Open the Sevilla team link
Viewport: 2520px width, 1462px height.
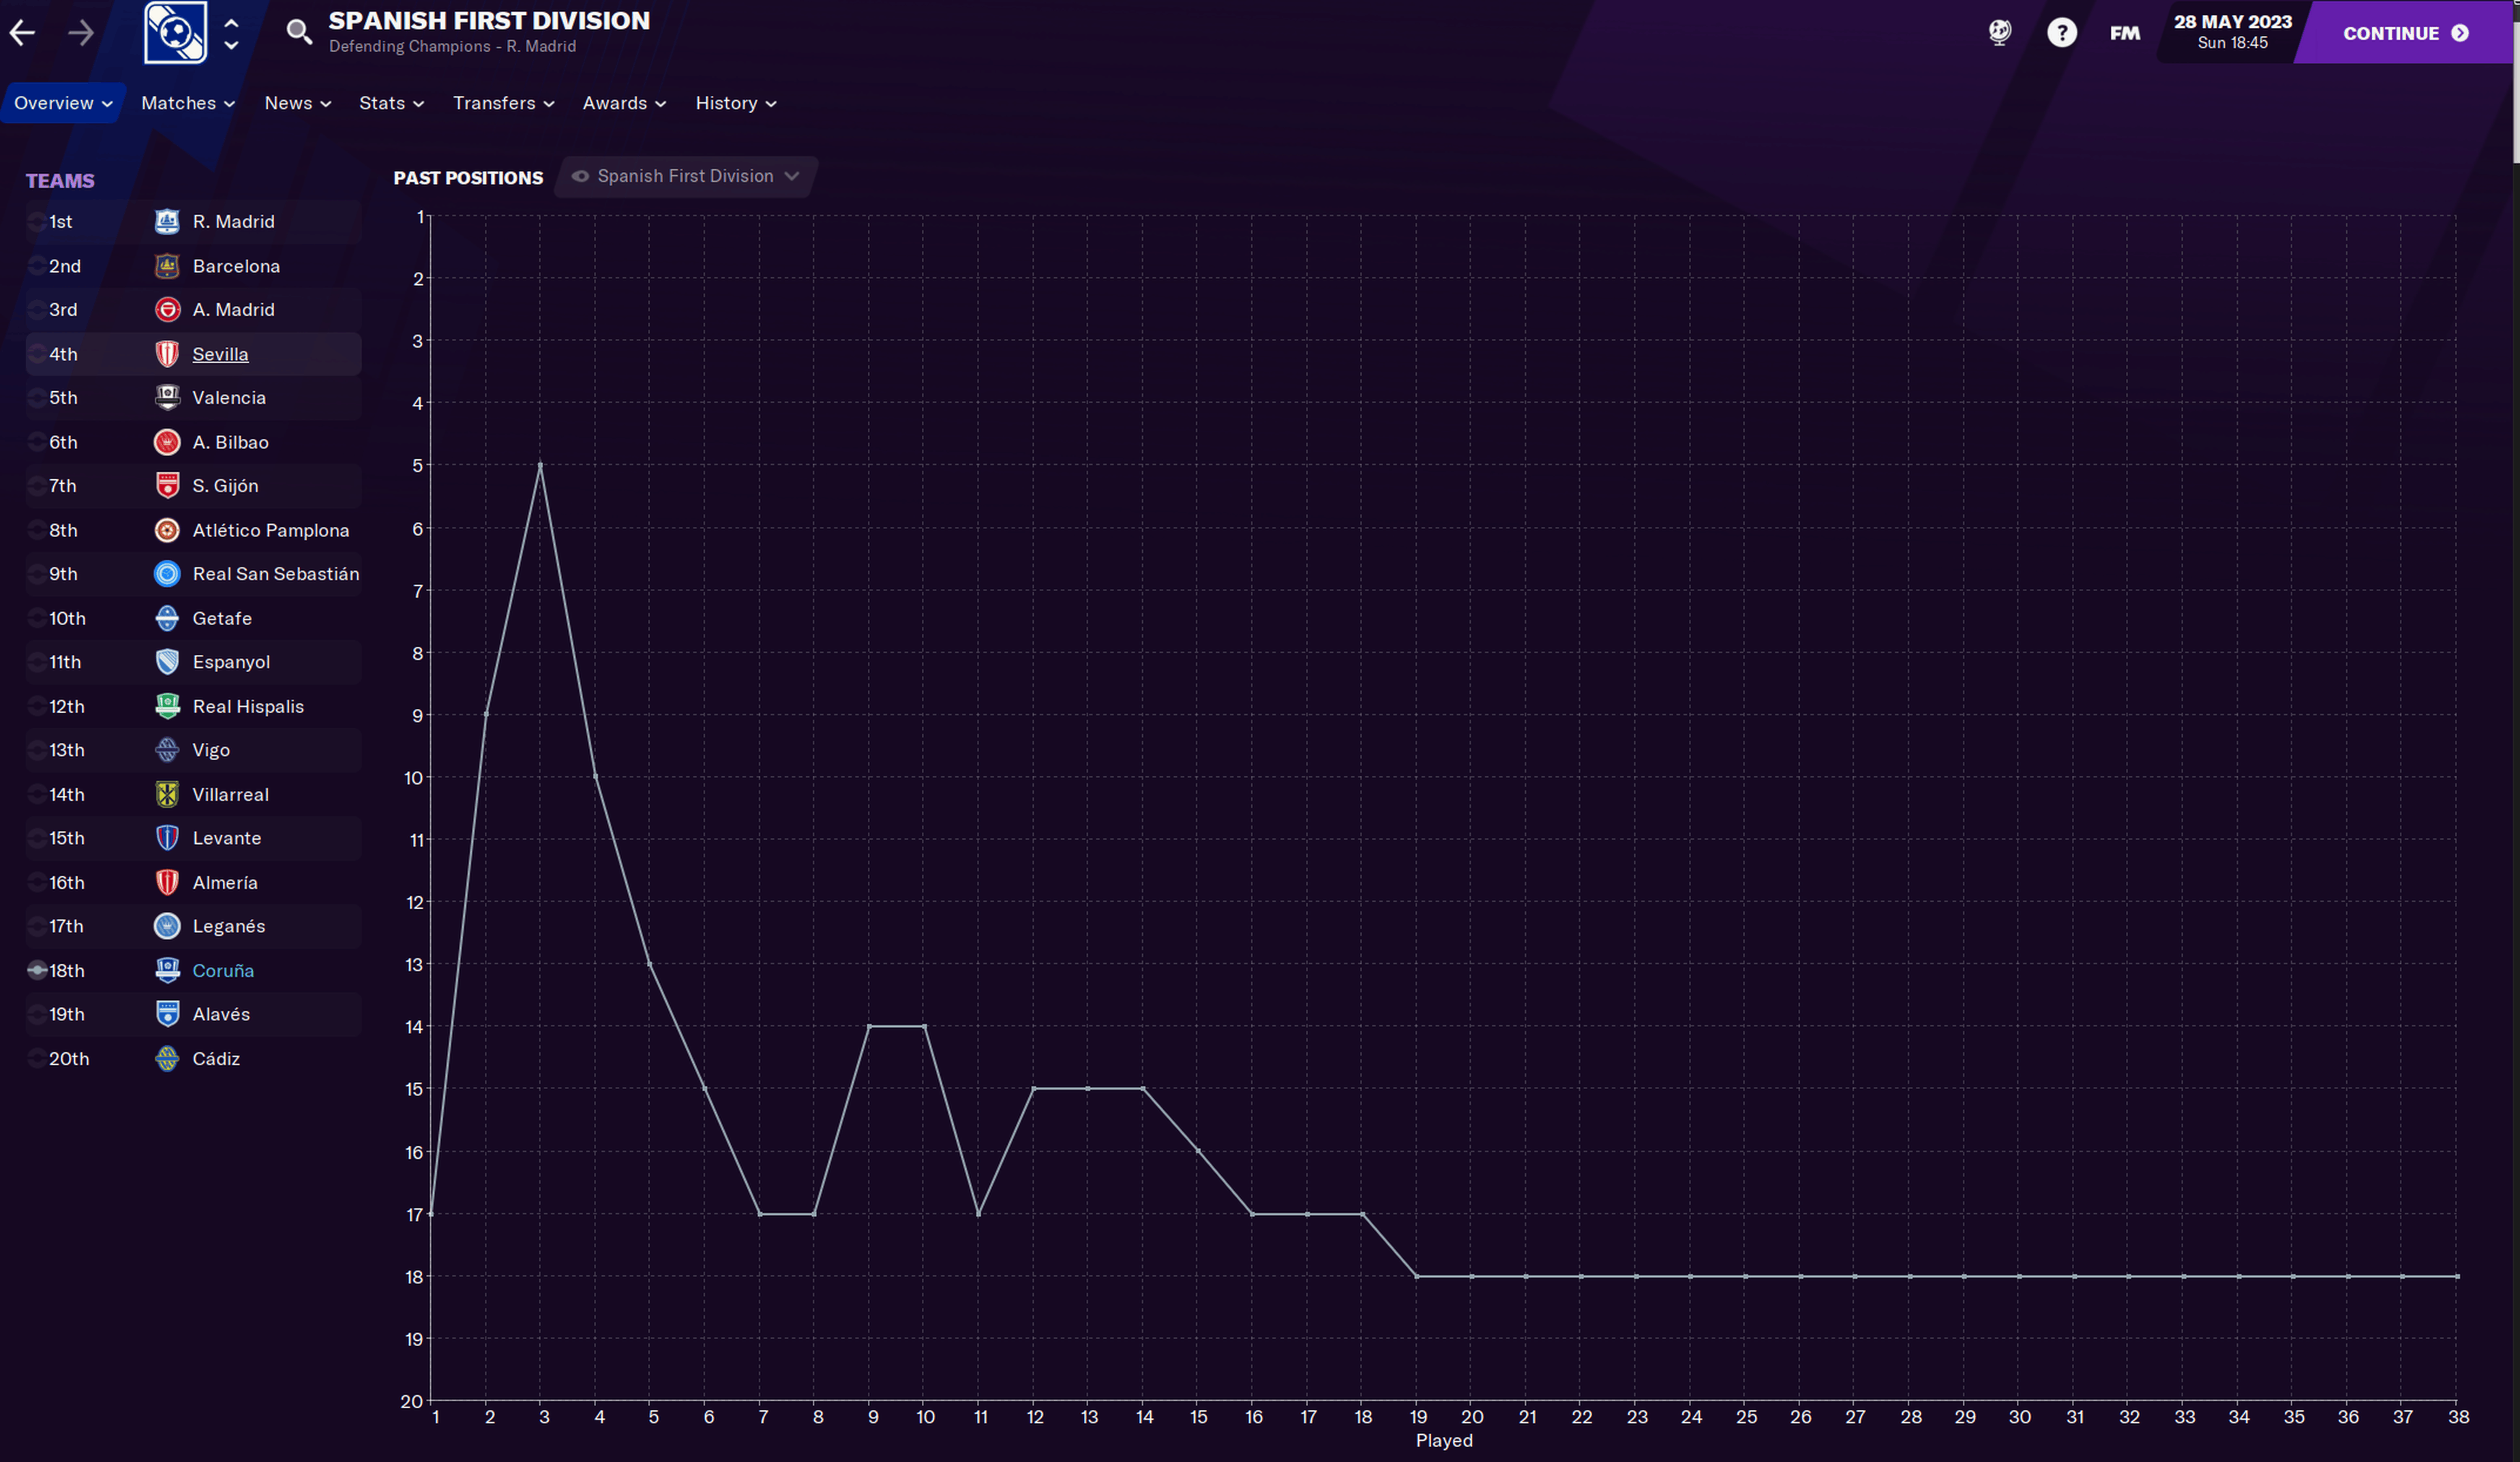click(220, 354)
